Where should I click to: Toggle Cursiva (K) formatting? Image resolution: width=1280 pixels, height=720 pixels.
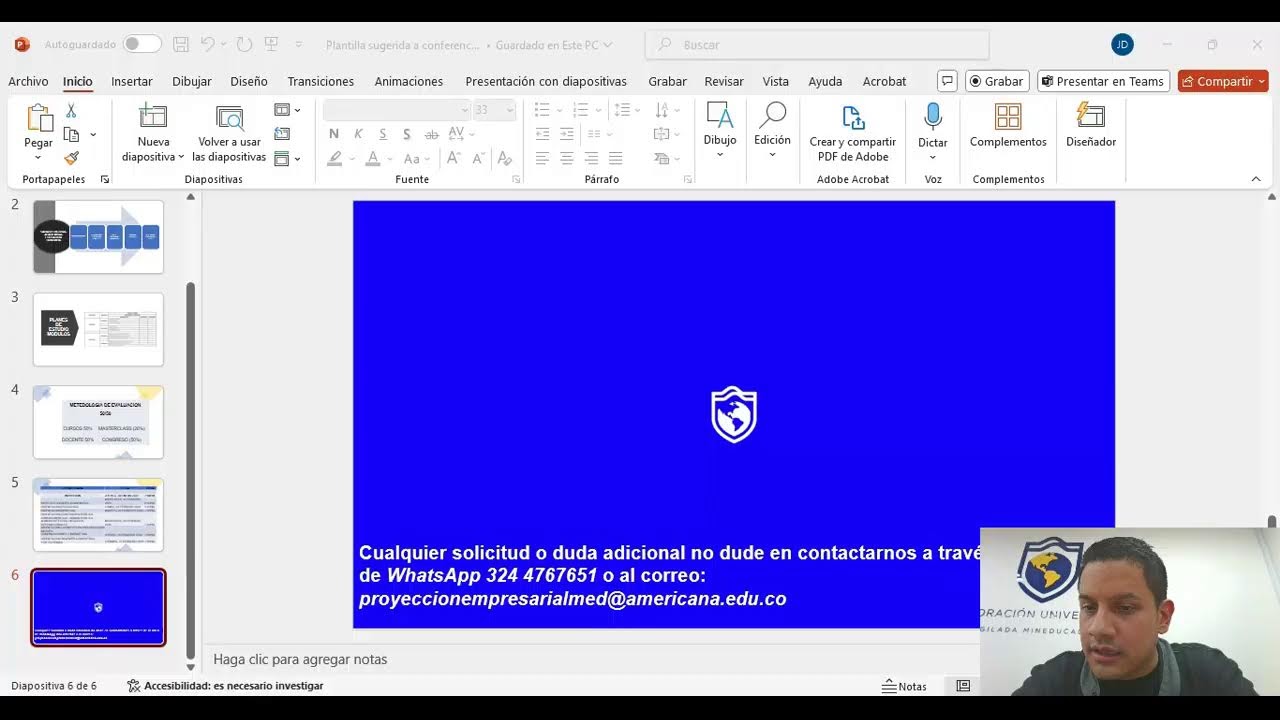357,134
